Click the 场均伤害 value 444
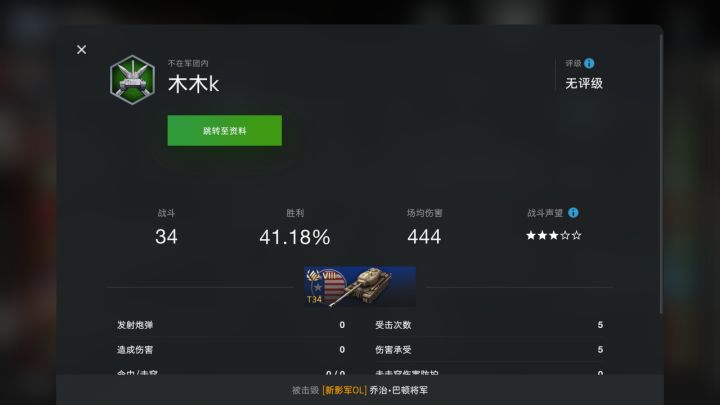The image size is (720, 405). pyautogui.click(x=424, y=237)
